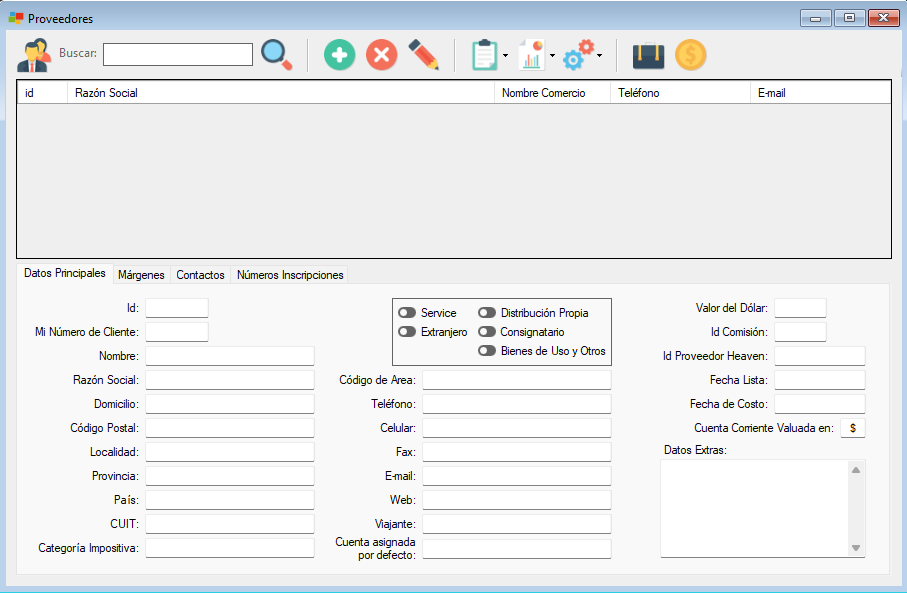907x593 pixels.
Task: Click the suppliers people icon
Action: pyautogui.click(x=34, y=55)
